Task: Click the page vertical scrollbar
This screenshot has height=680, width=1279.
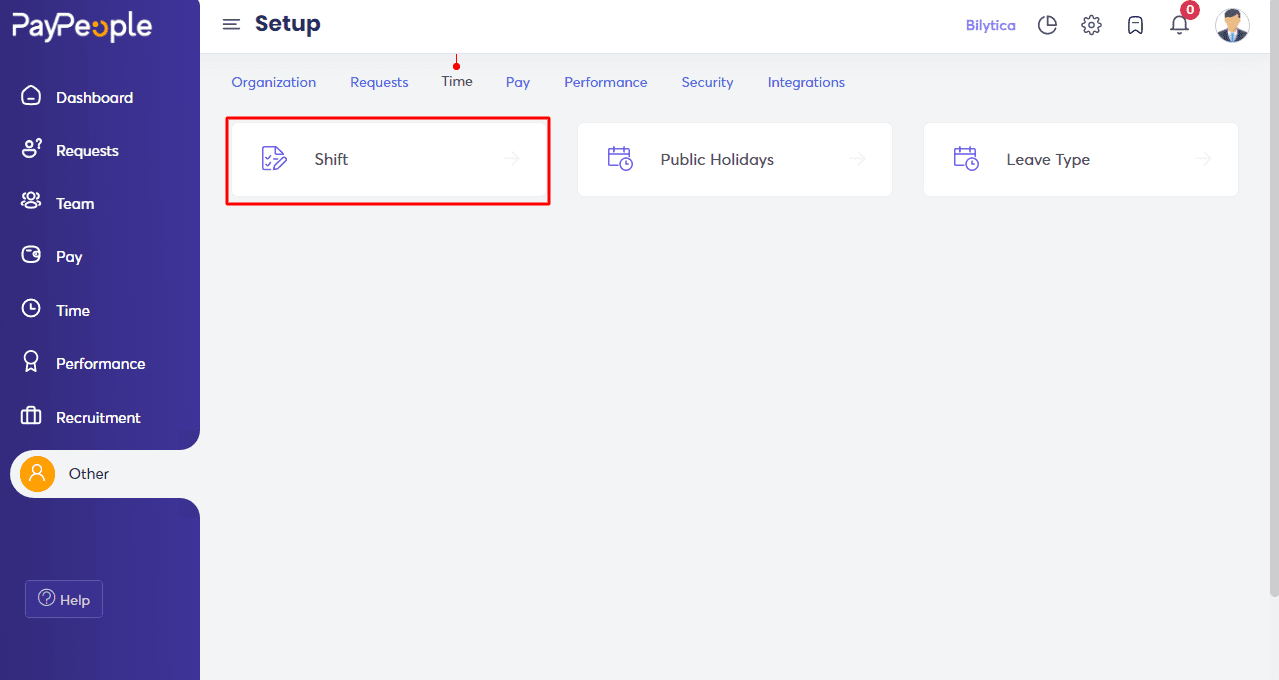Action: click(x=1274, y=298)
